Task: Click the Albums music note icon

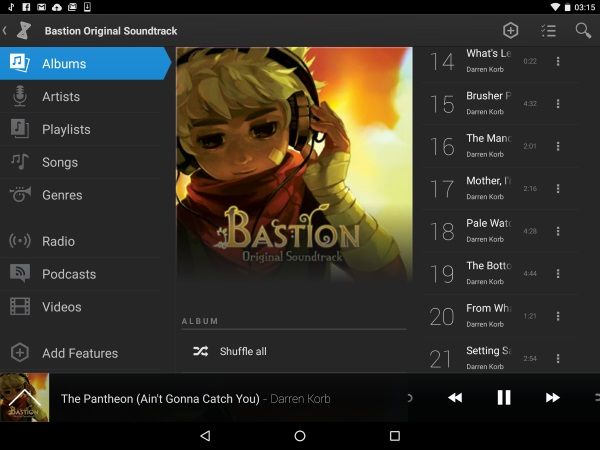Action: (20, 62)
